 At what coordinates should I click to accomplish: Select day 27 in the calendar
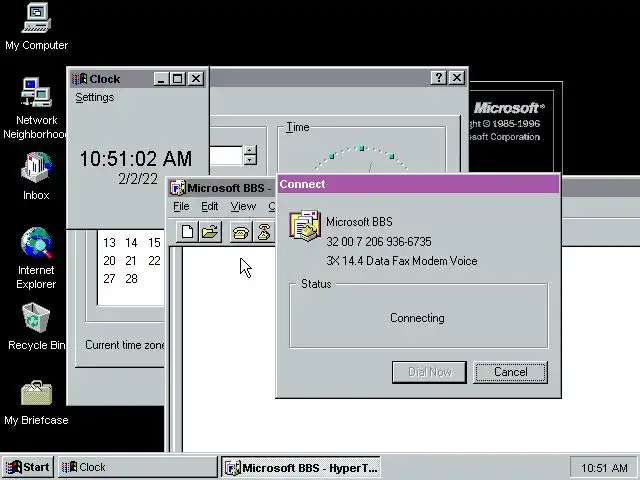(x=109, y=279)
